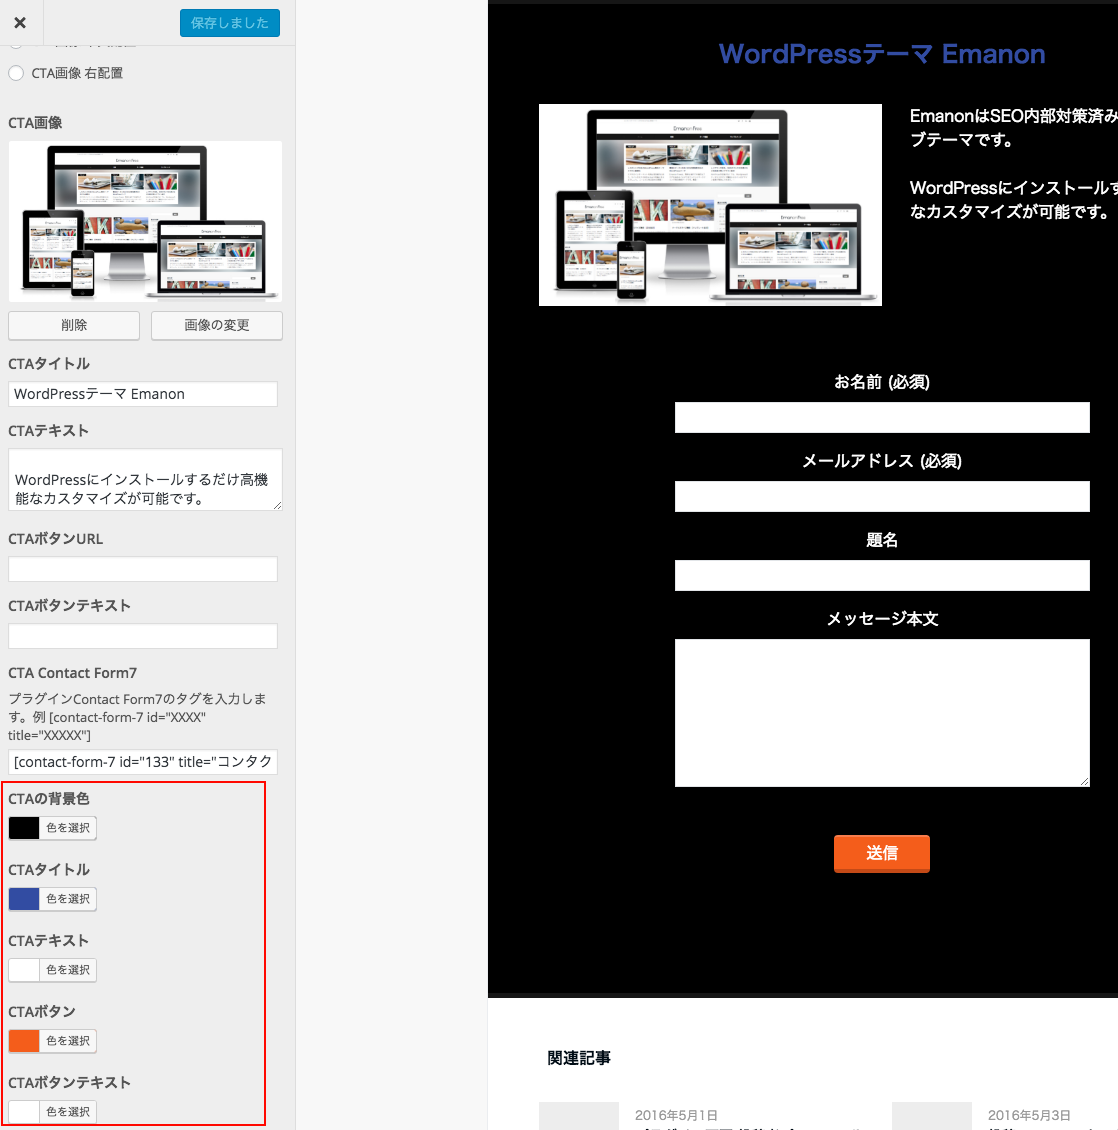Click the device mockup image in the preview
This screenshot has height=1130, width=1118.
click(710, 205)
